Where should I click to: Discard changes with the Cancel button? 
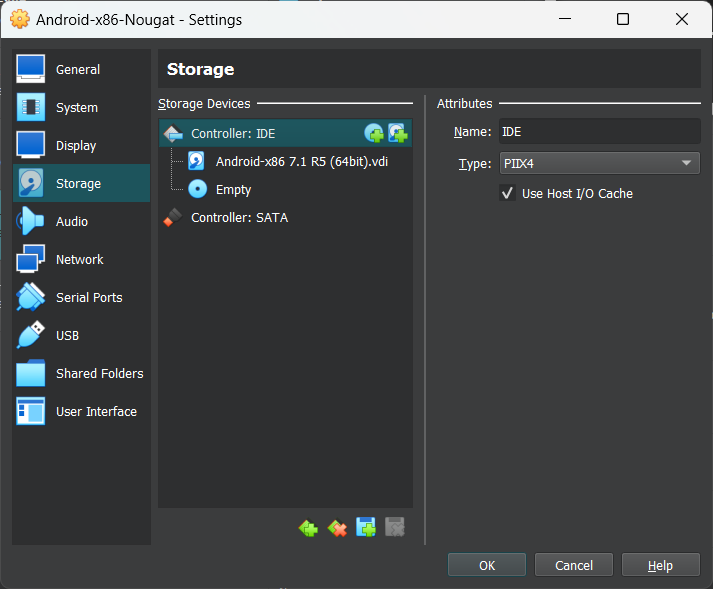574,565
